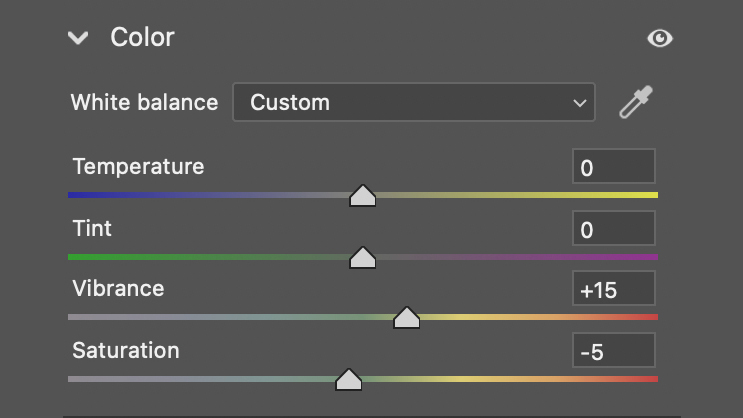Image resolution: width=743 pixels, height=418 pixels.
Task: Click the Temperature slider handle
Action: pyautogui.click(x=362, y=196)
